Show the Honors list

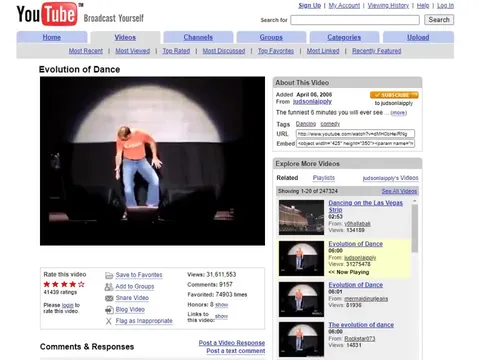tap(222, 305)
